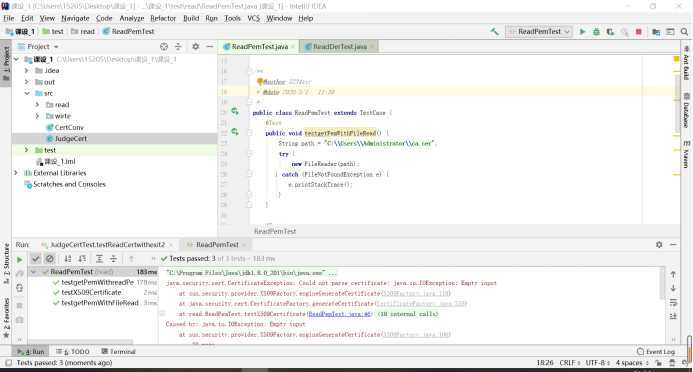
Task: Expand the read folder under src
Action: (x=38, y=105)
